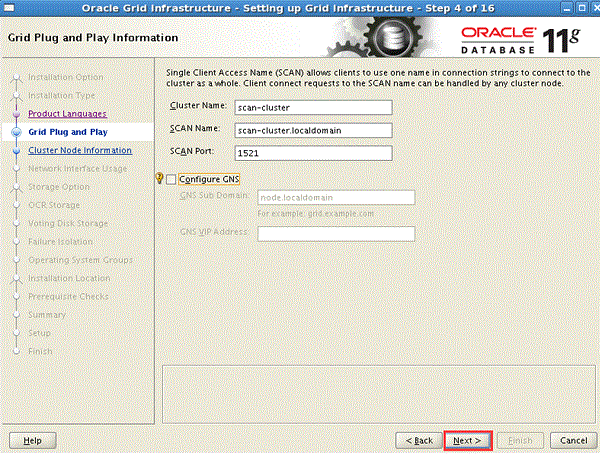Click the Storage Option step
Screen dimensions: 600x454
(x=59, y=187)
